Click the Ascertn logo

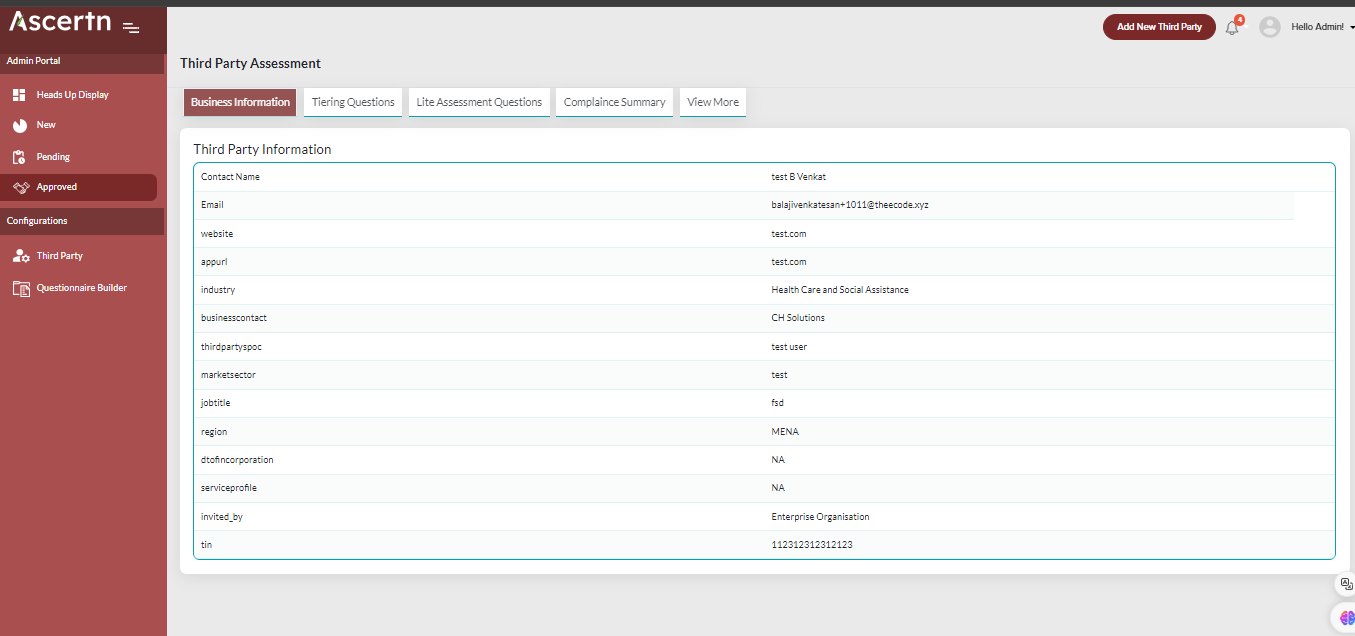60,21
